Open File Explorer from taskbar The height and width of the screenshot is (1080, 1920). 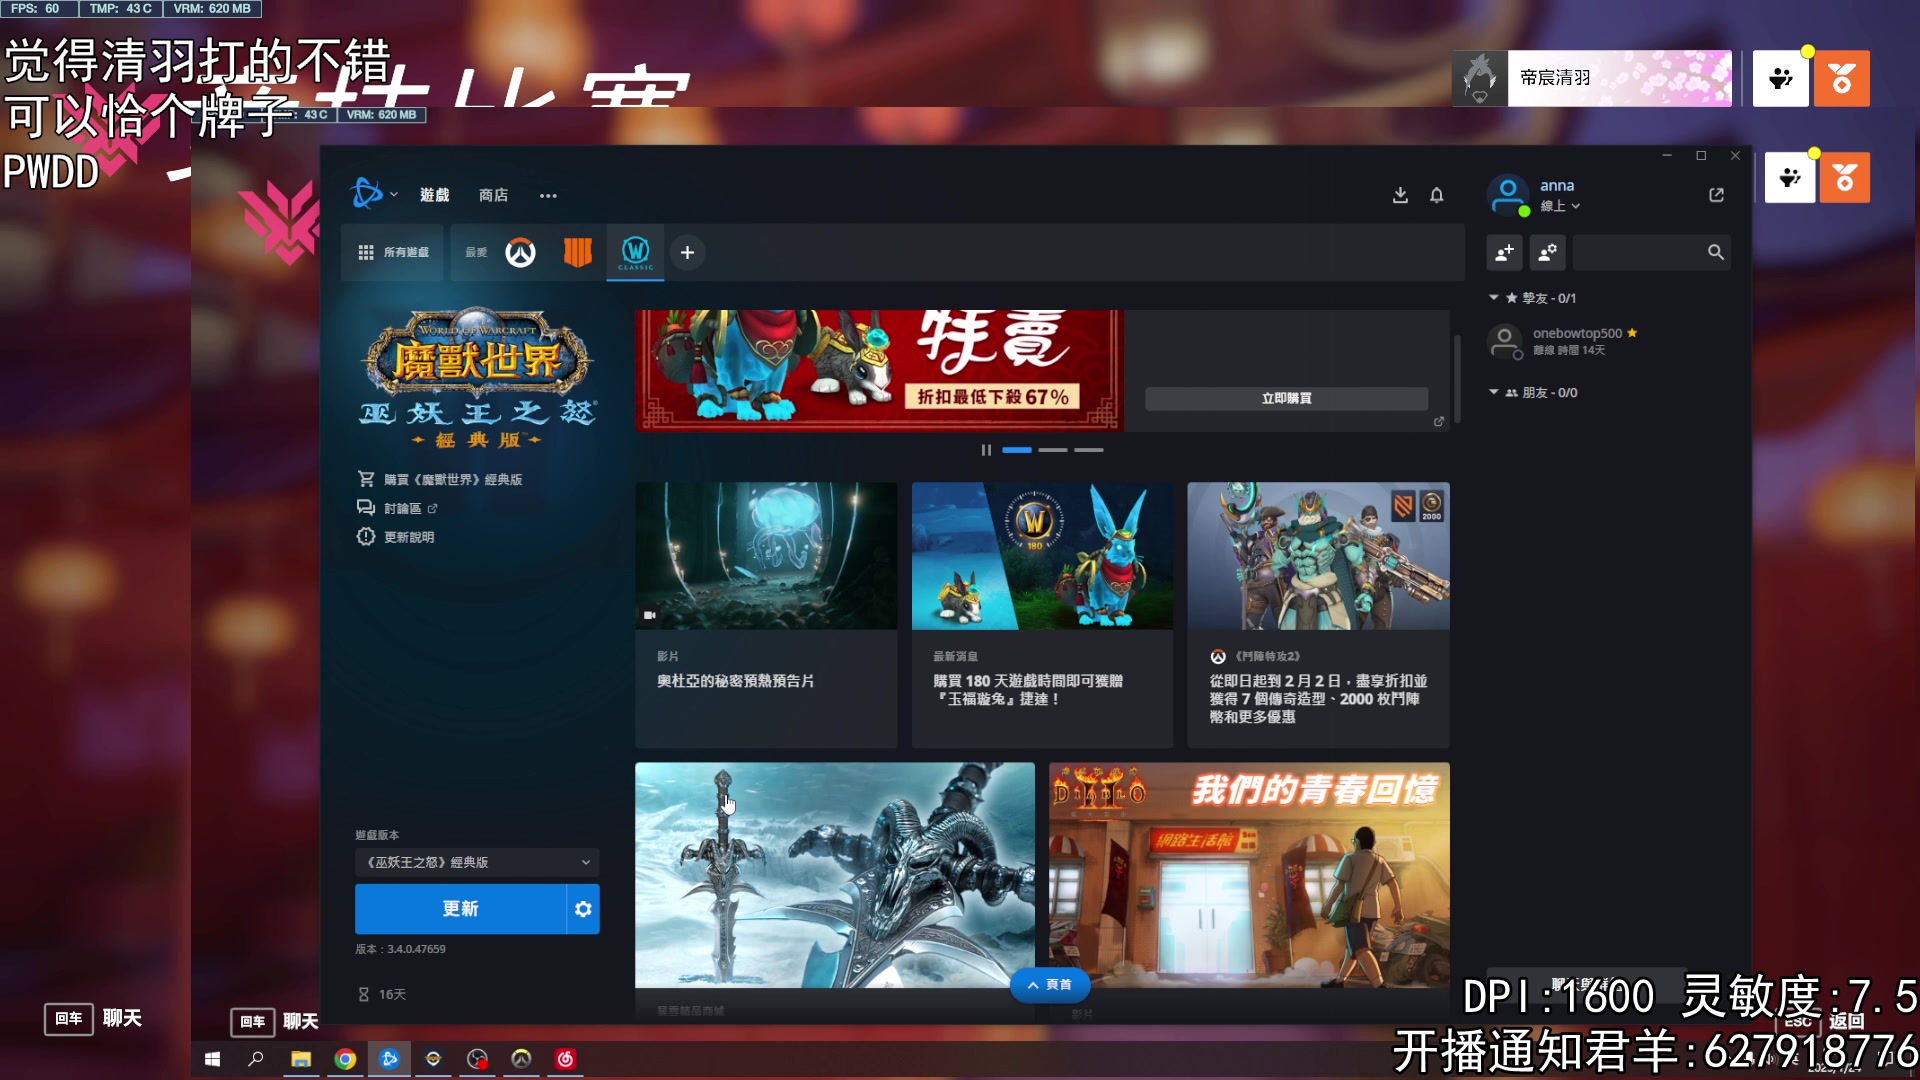click(301, 1059)
